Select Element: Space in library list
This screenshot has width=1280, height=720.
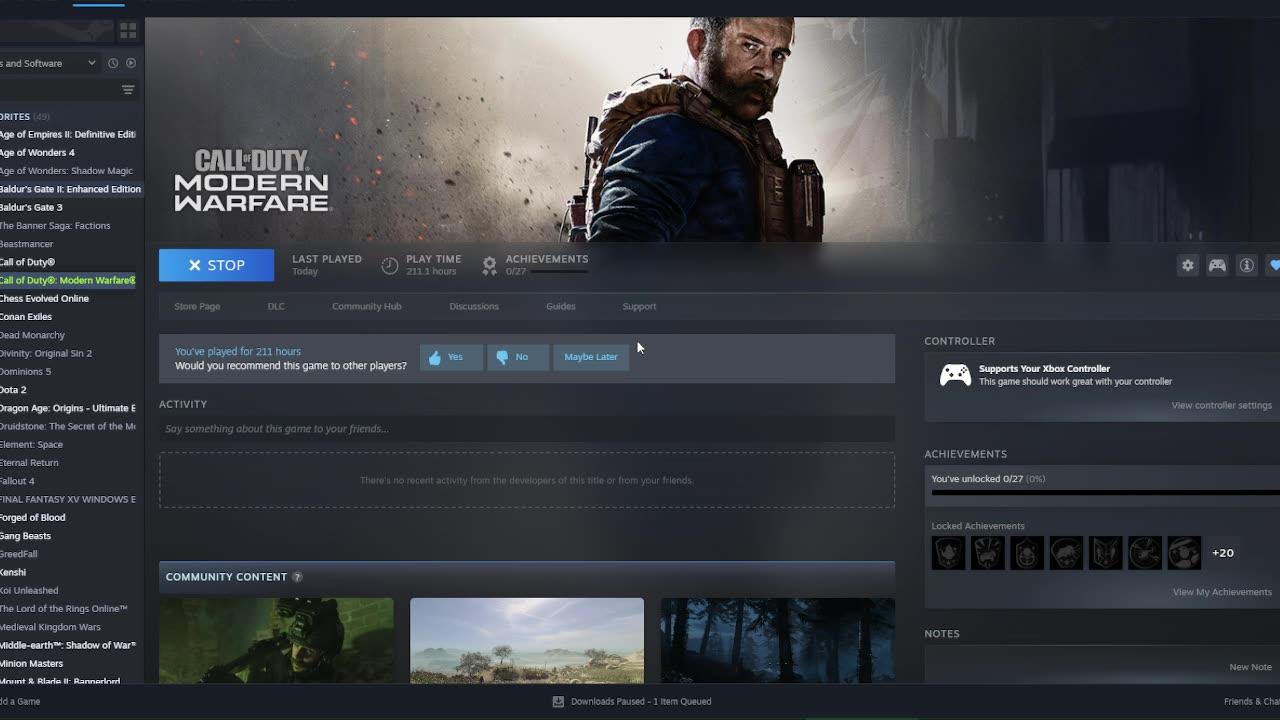pyautogui.click(x=31, y=445)
